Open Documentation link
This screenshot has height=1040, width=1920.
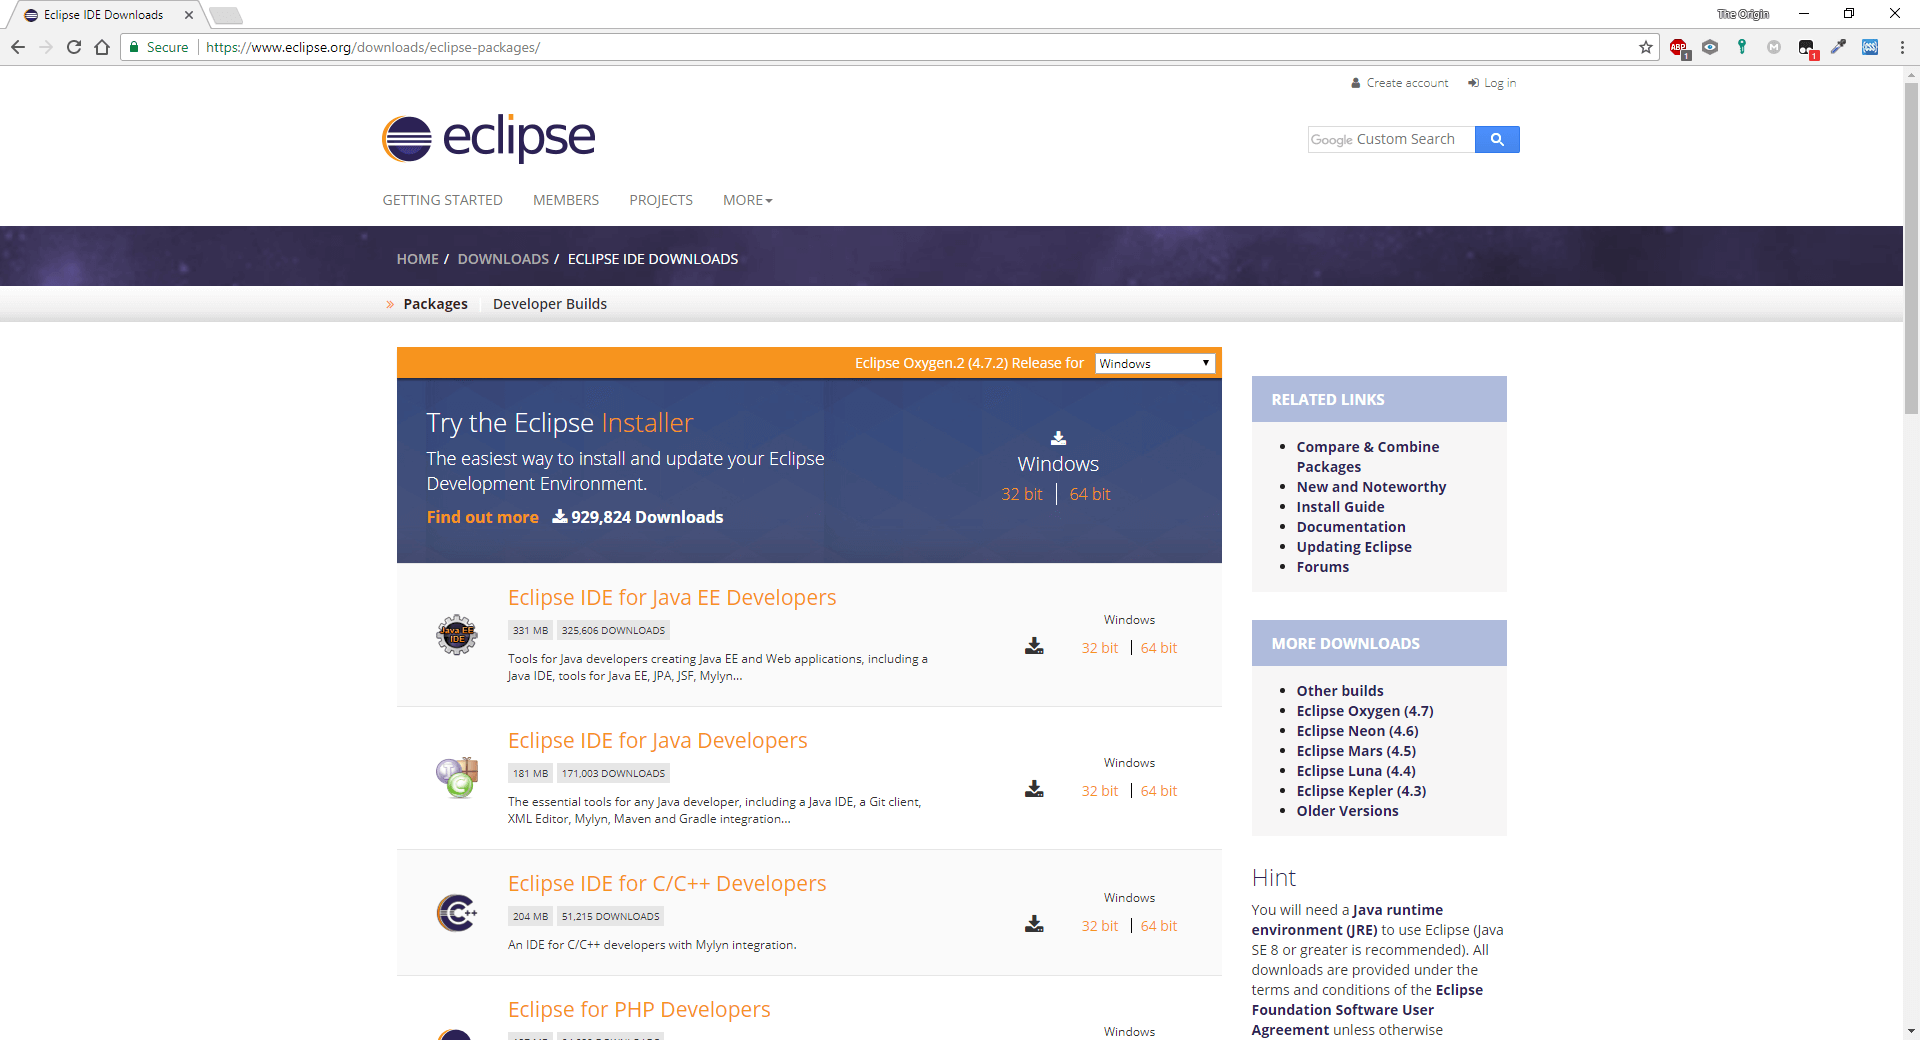click(x=1351, y=527)
